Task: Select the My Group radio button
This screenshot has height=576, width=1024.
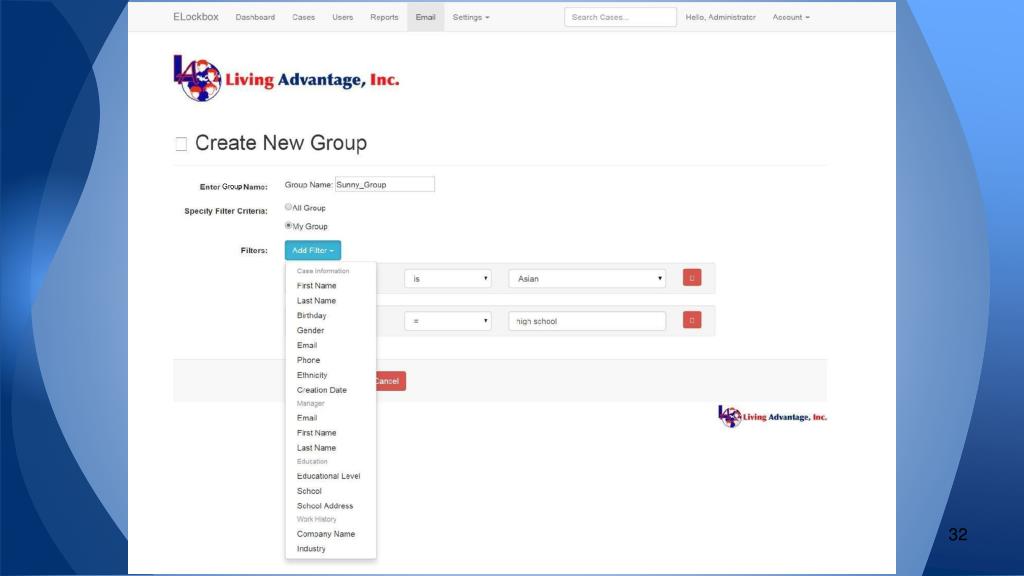Action: [288, 225]
